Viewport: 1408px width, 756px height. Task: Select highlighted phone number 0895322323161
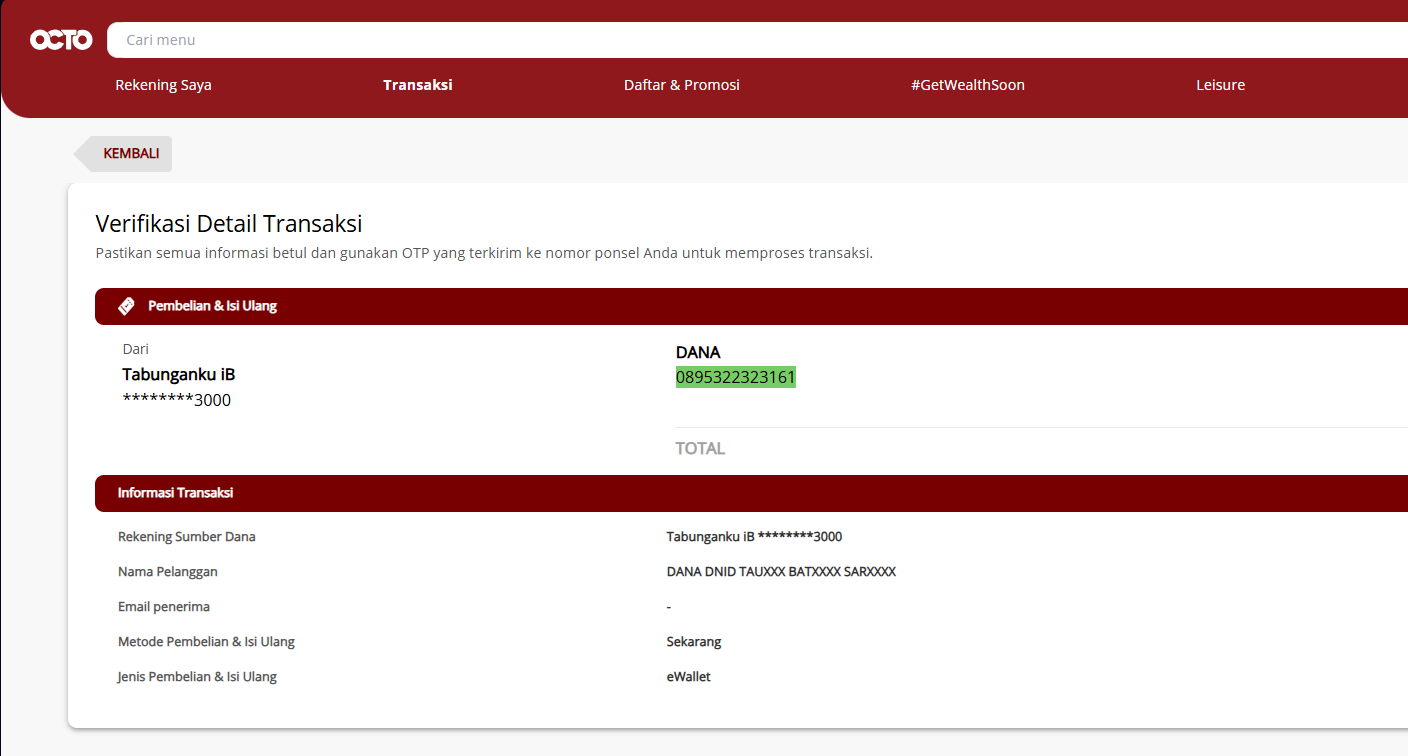pyautogui.click(x=736, y=377)
